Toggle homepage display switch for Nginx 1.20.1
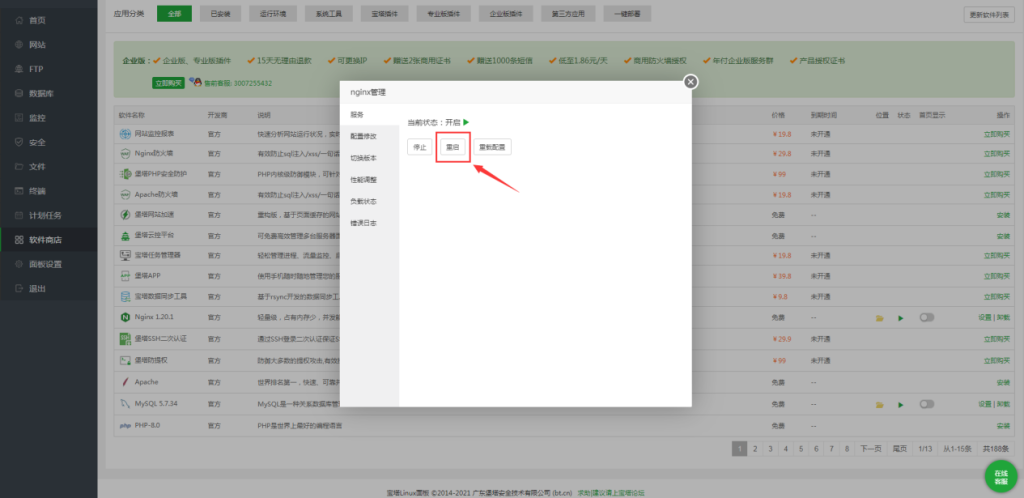The width and height of the screenshot is (1024, 498). (x=927, y=317)
